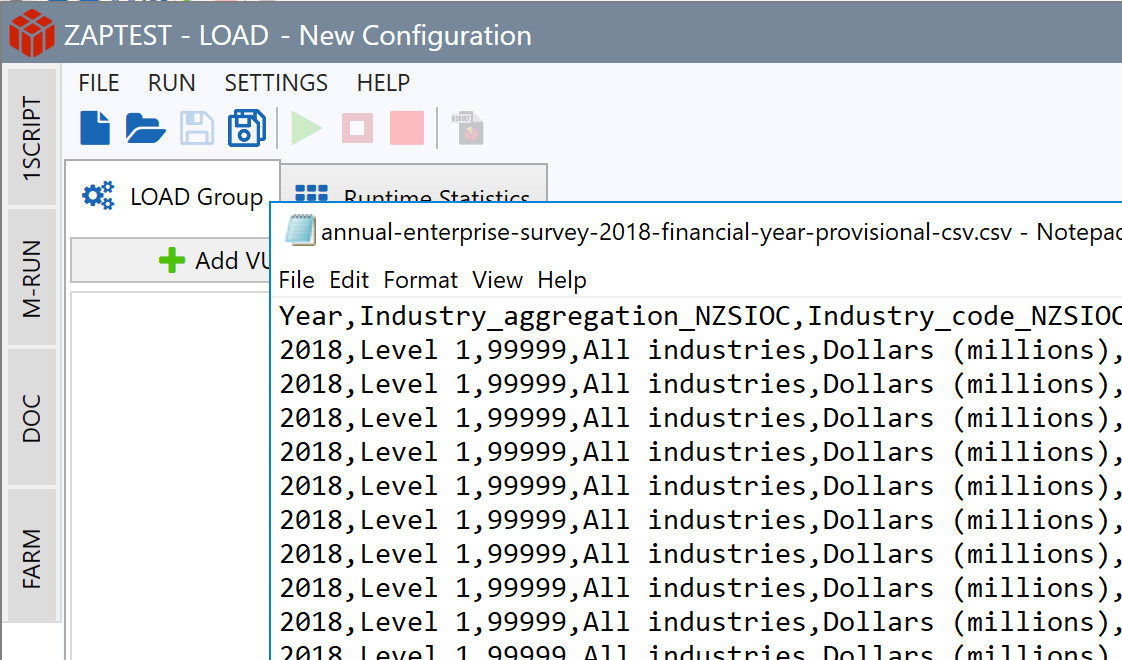Screen dimensions: 1122x660
Task: Select the M-RUN side tab
Action: [x=33, y=278]
